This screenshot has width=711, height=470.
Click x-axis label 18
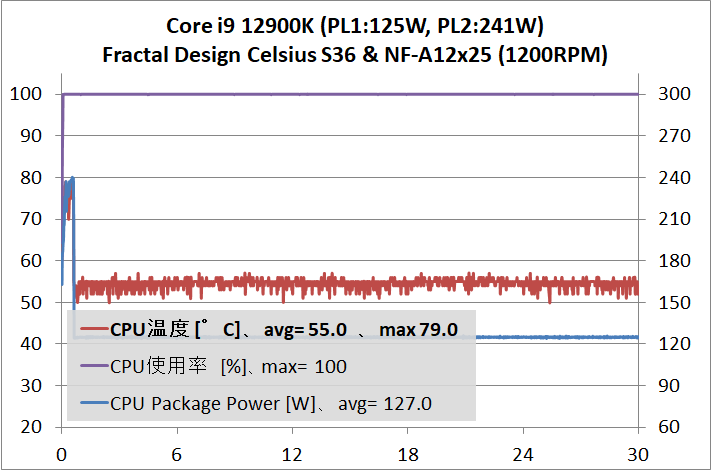408,454
